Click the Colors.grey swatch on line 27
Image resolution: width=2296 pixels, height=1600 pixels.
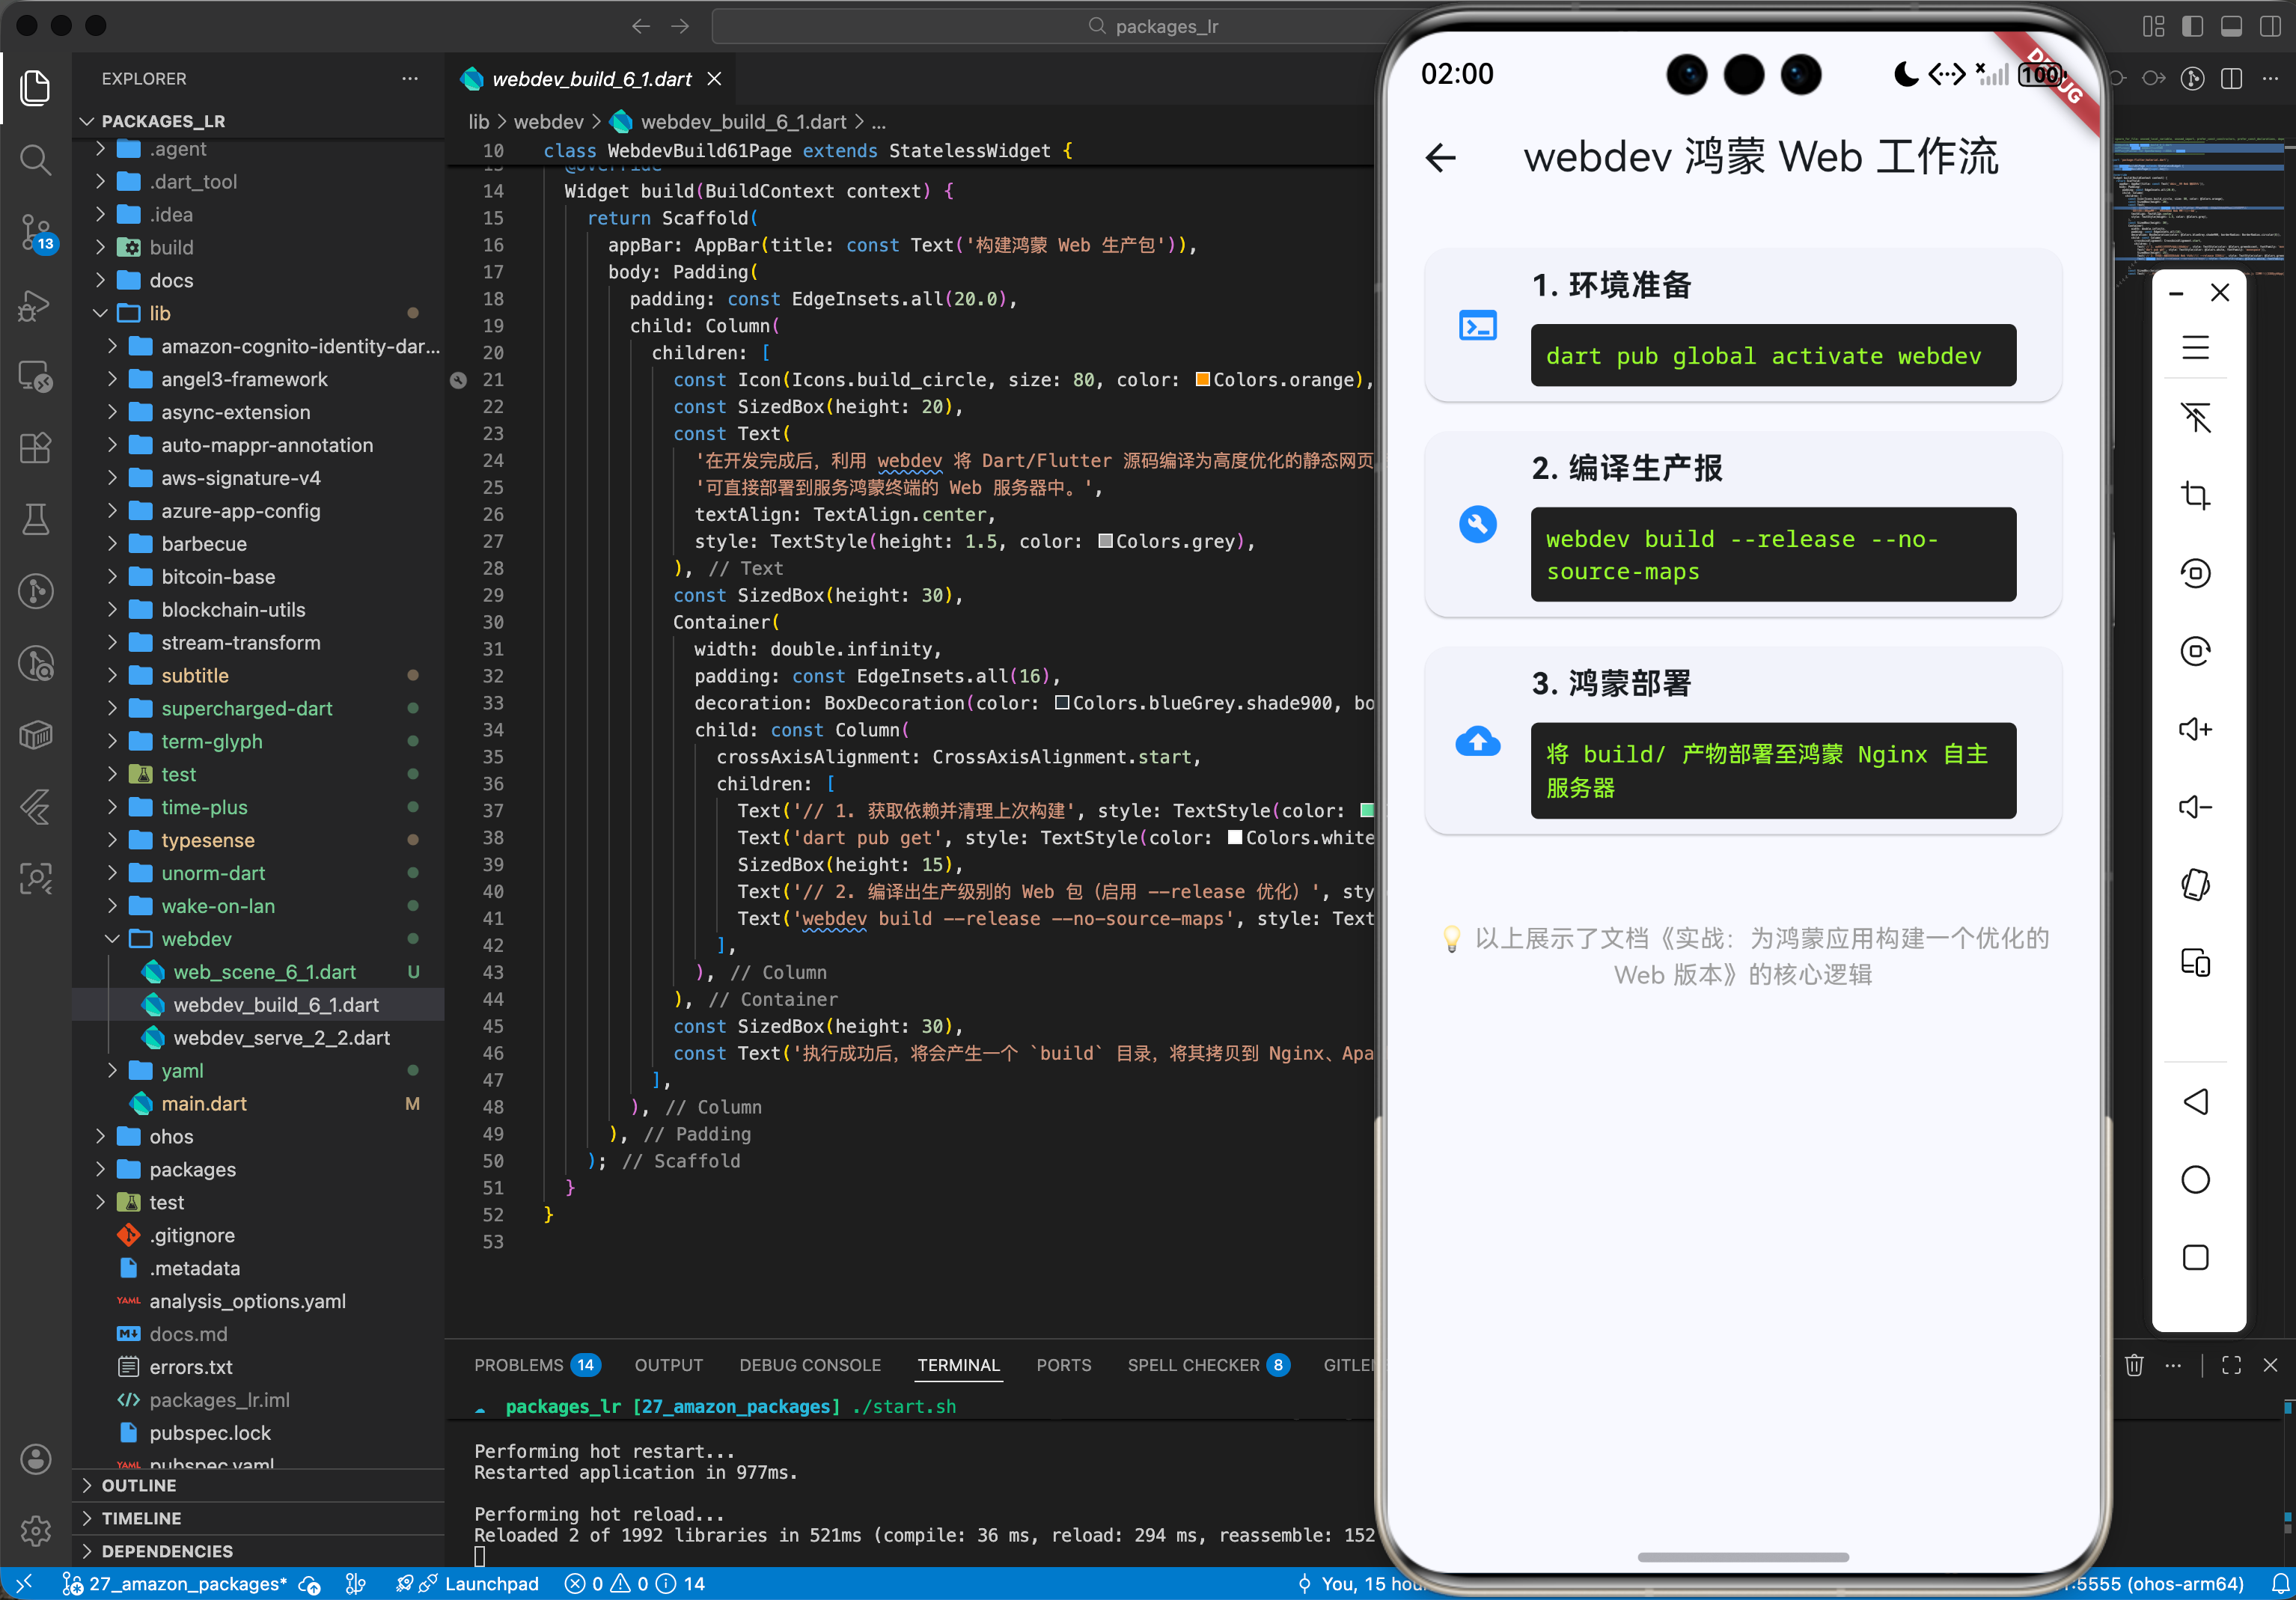coord(1105,542)
